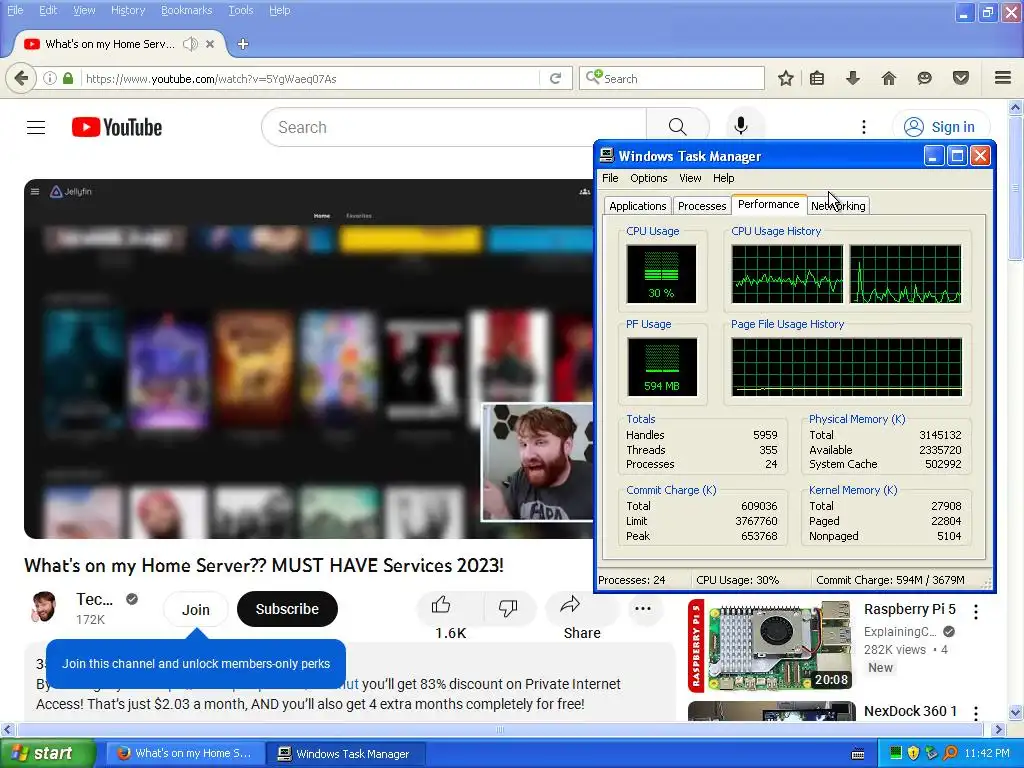
Task: Open options for NexDock 360 video
Action: pos(976,712)
